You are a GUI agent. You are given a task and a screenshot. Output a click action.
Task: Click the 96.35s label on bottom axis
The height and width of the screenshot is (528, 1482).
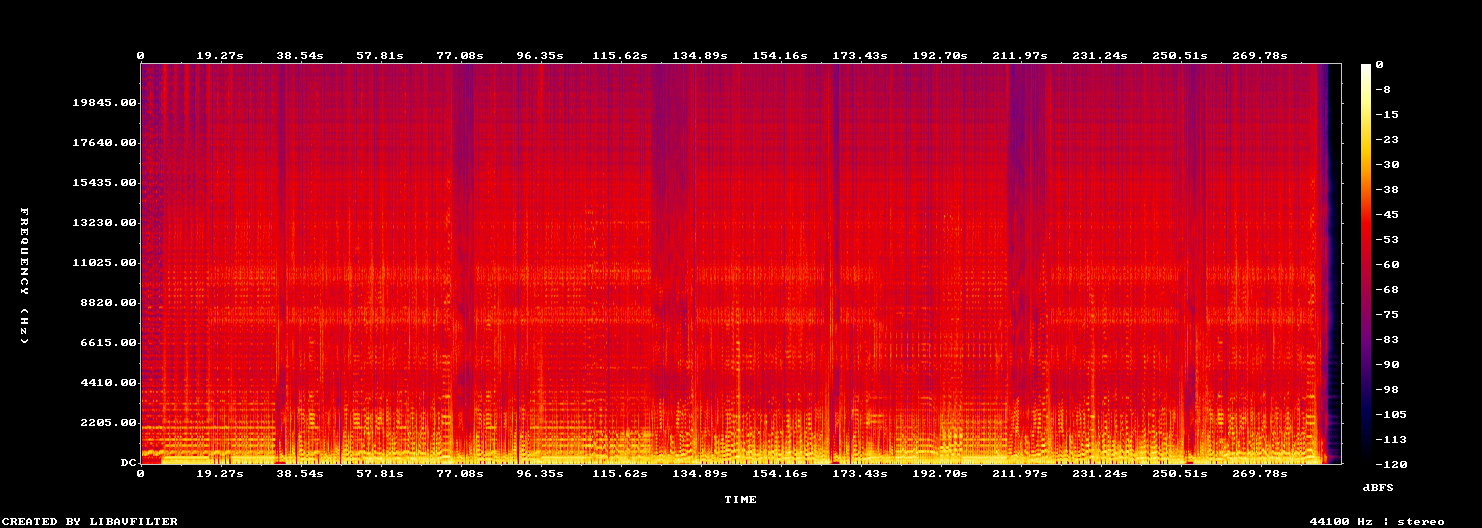[x=540, y=473]
